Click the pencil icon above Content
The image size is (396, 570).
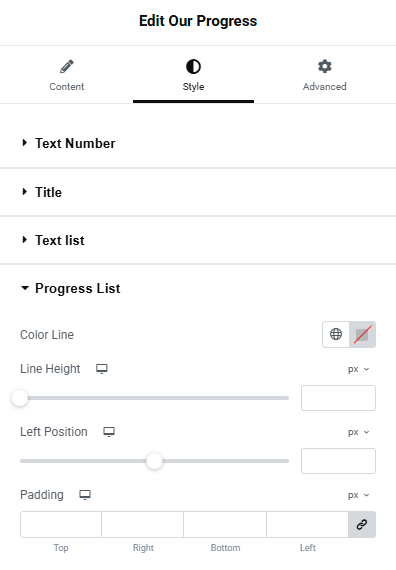(x=67, y=67)
